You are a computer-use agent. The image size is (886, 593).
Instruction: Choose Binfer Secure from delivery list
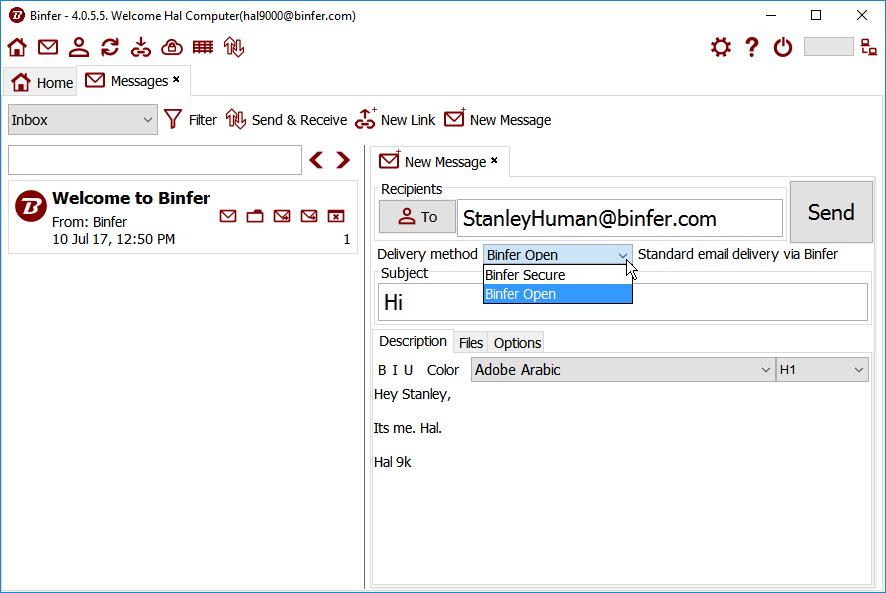tap(558, 275)
